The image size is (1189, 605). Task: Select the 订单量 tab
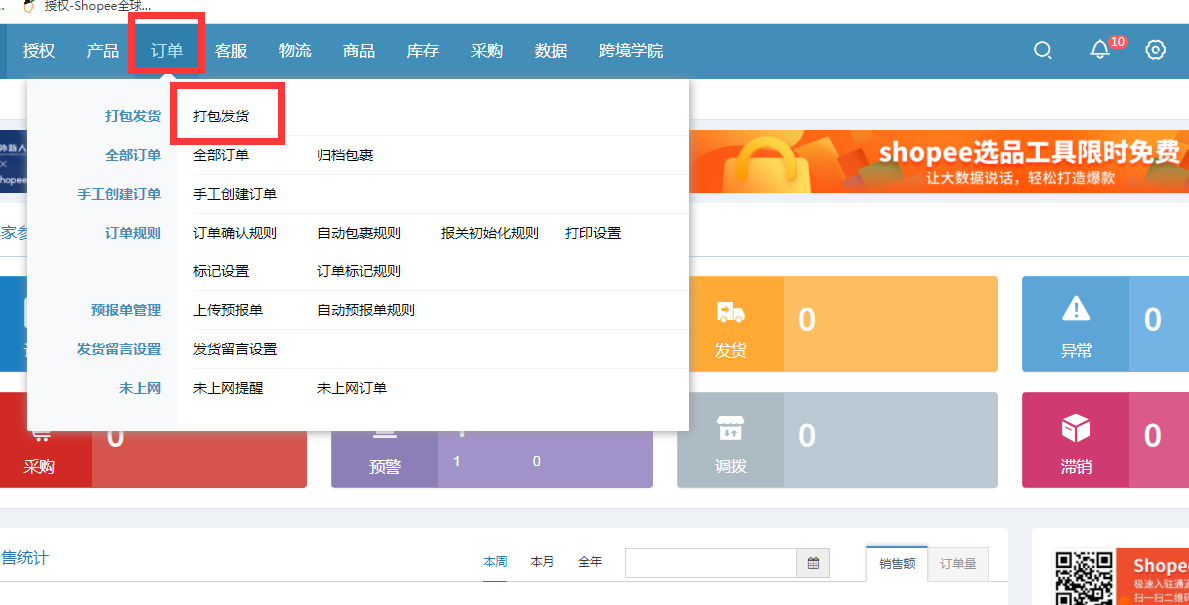point(958,563)
